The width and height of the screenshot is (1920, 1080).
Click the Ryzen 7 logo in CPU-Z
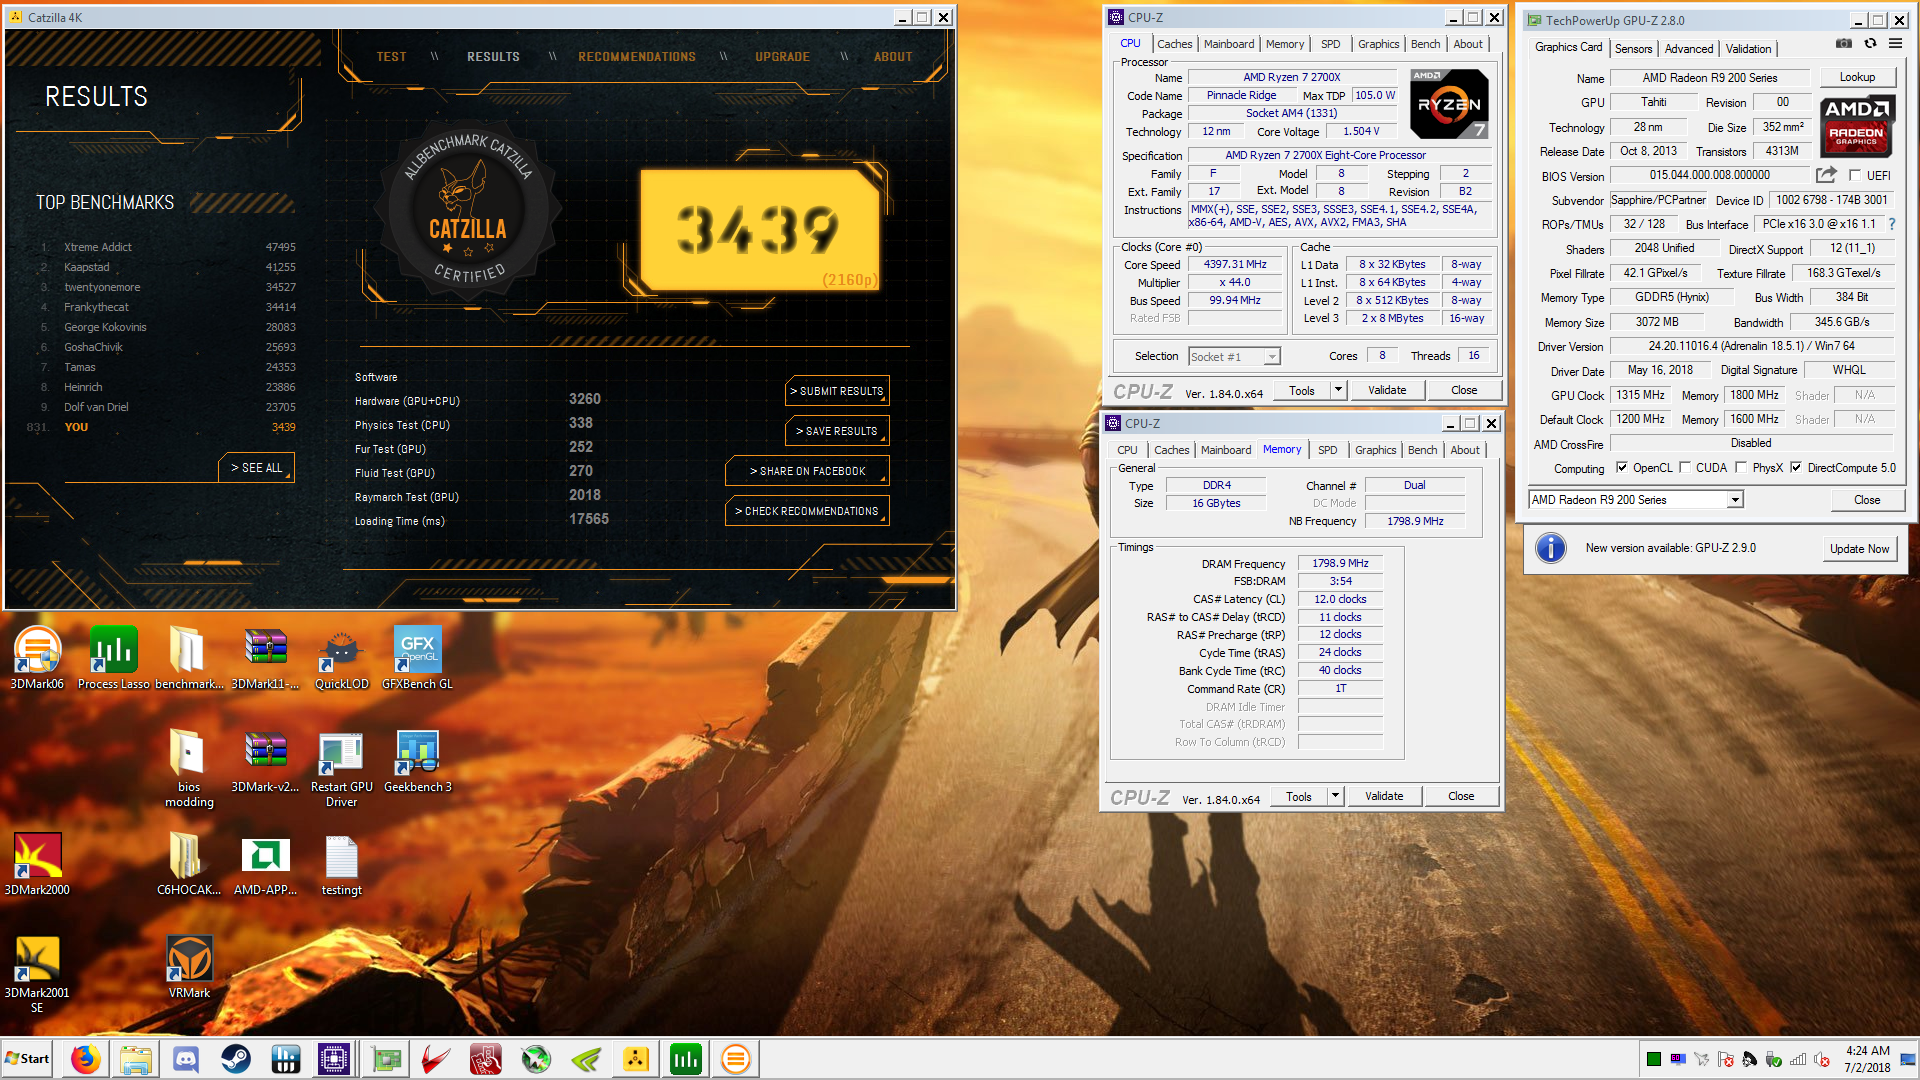(1449, 104)
